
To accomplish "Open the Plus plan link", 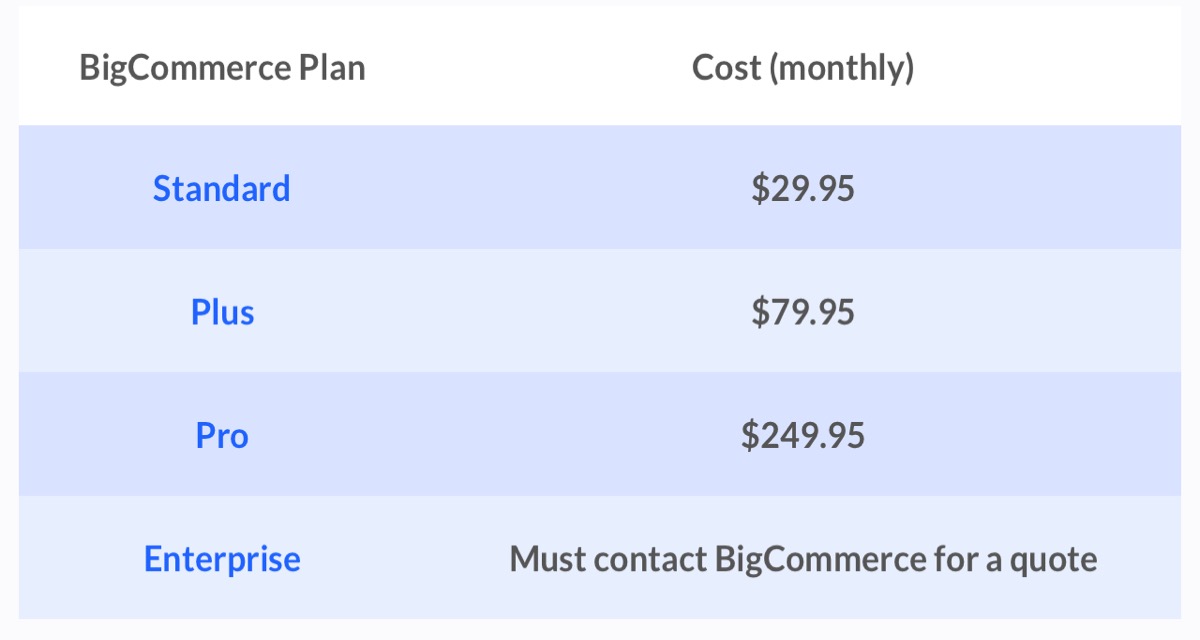I will [x=222, y=312].
